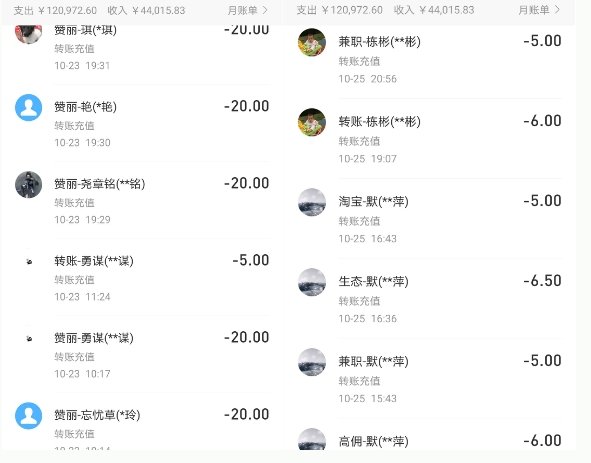Select the -6.50 生态-默 amount
This screenshot has height=463, width=591.
click(x=542, y=281)
